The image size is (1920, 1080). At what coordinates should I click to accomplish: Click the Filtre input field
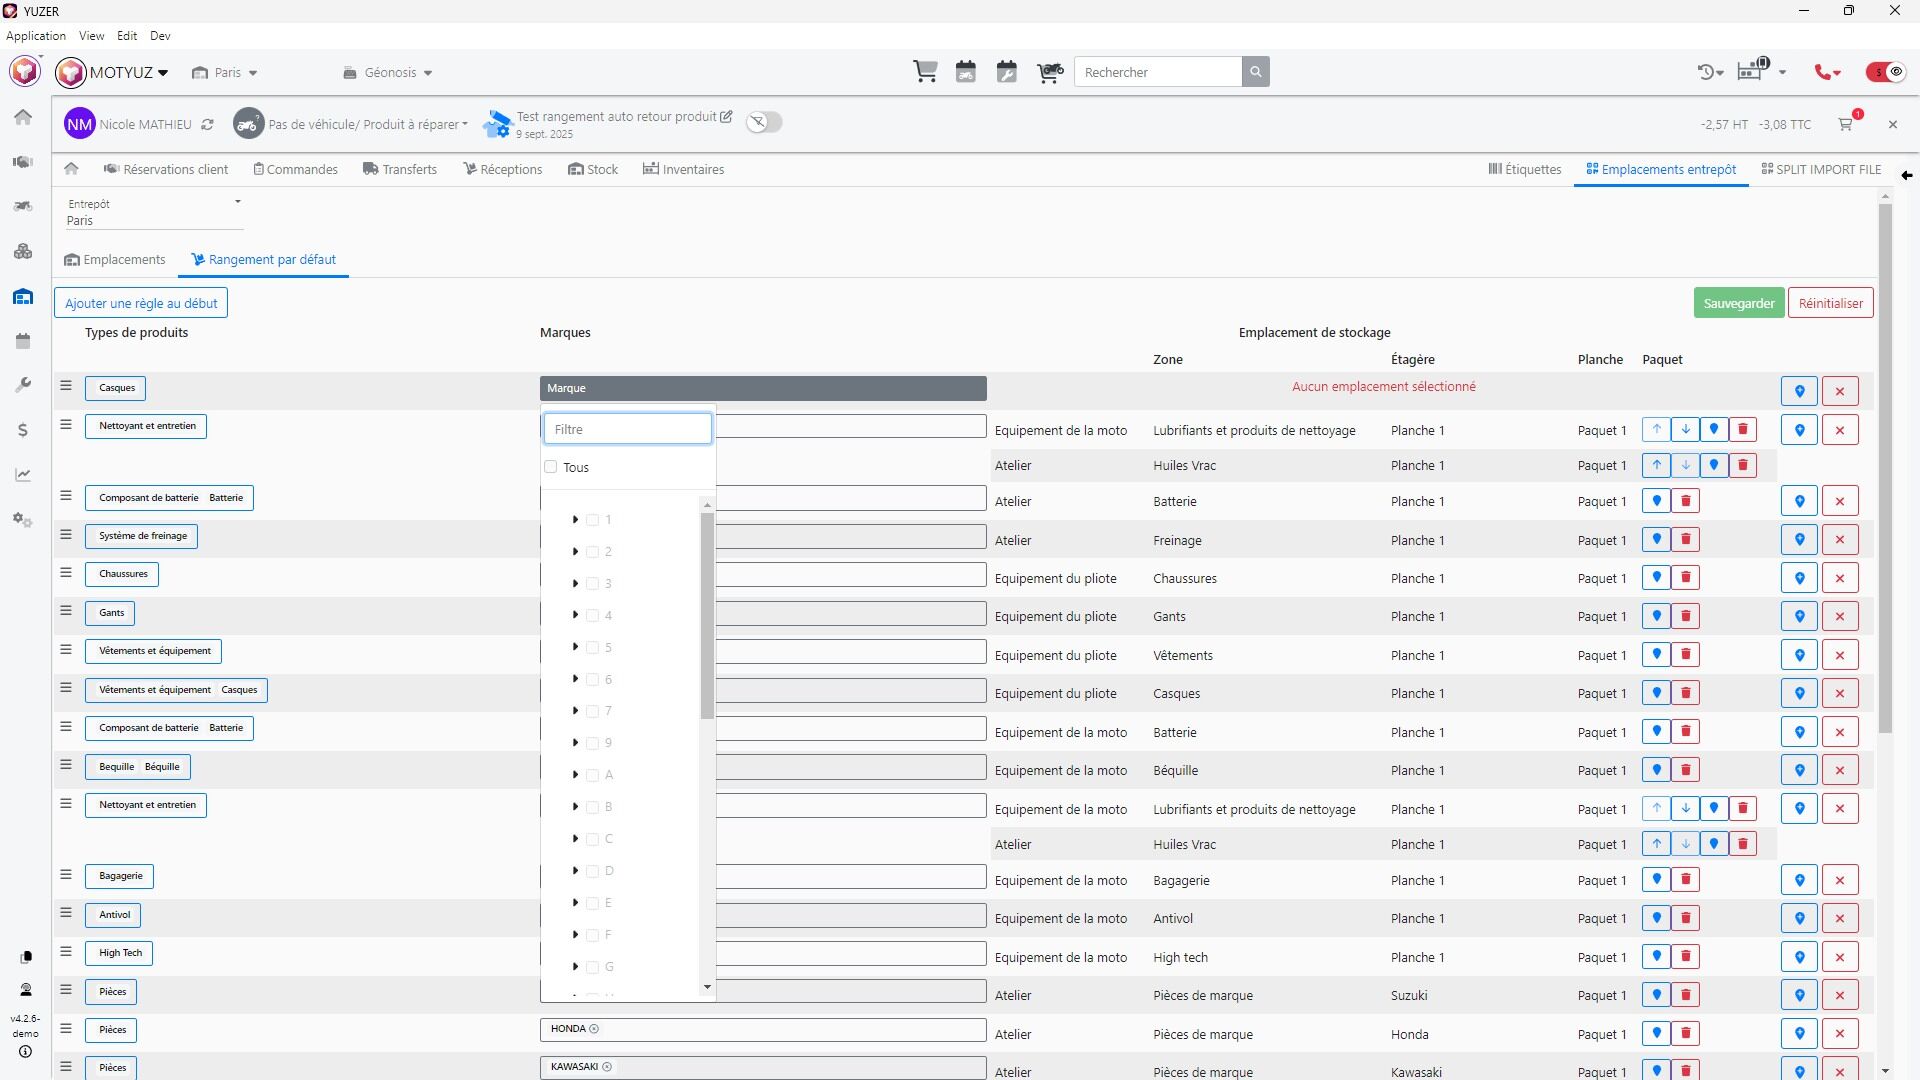pos(628,429)
